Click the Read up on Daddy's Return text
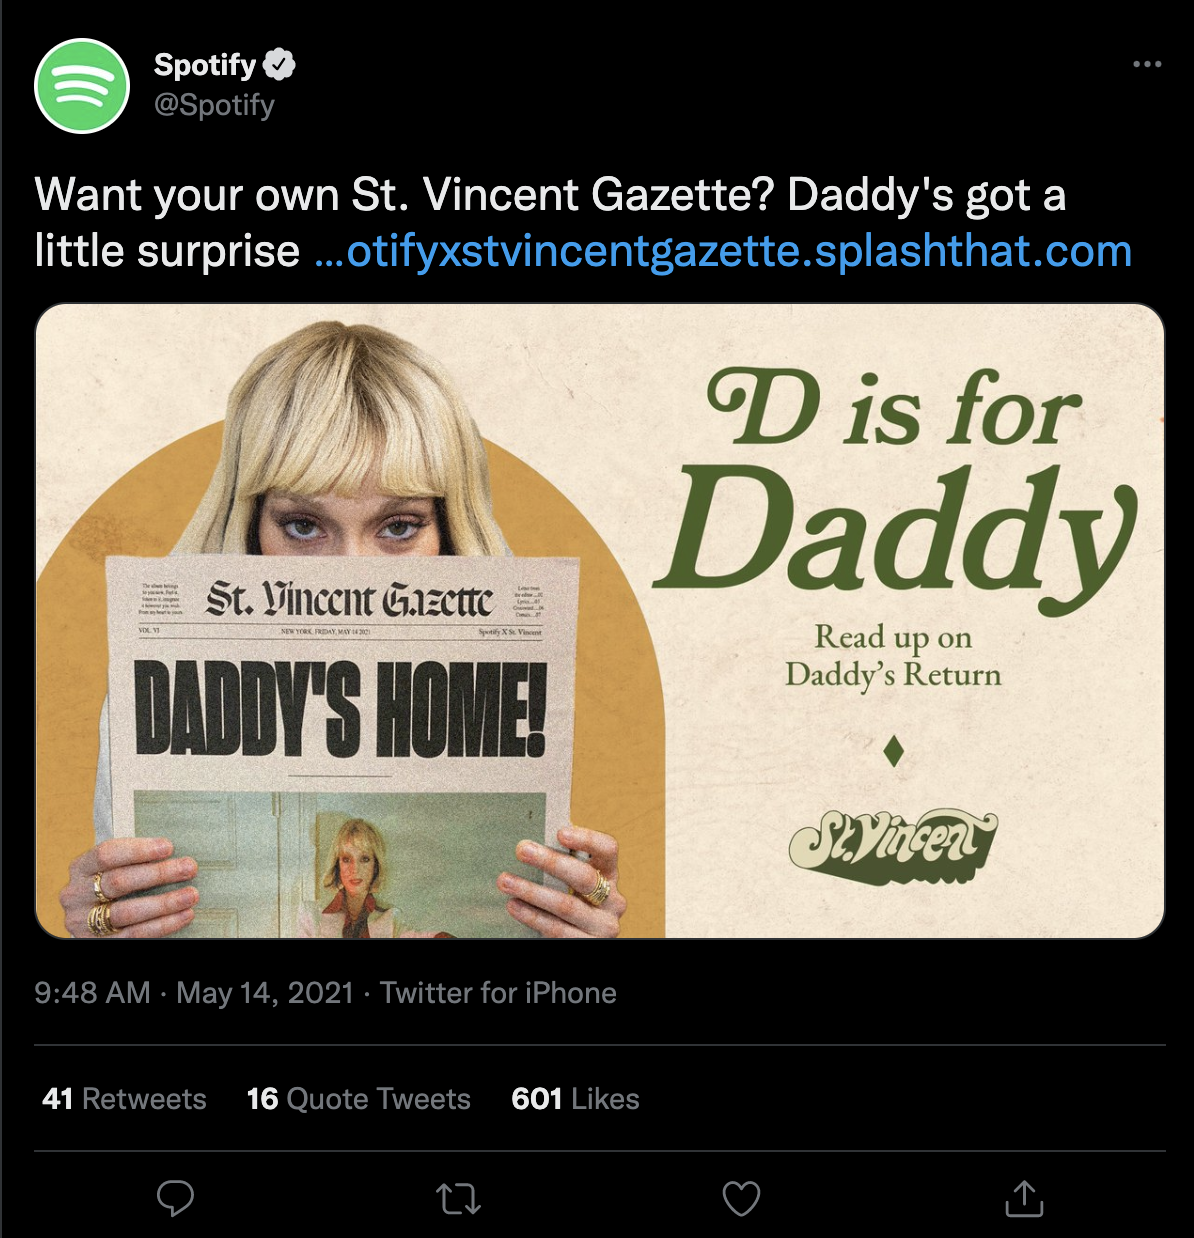This screenshot has height=1238, width=1194. [x=893, y=656]
